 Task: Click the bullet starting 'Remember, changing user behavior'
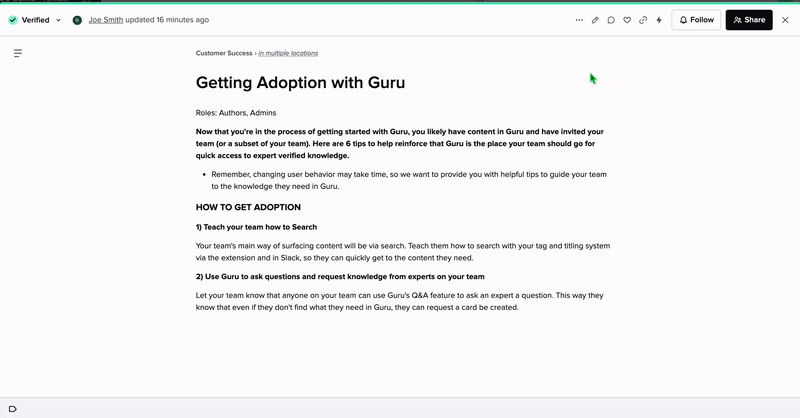click(x=409, y=180)
